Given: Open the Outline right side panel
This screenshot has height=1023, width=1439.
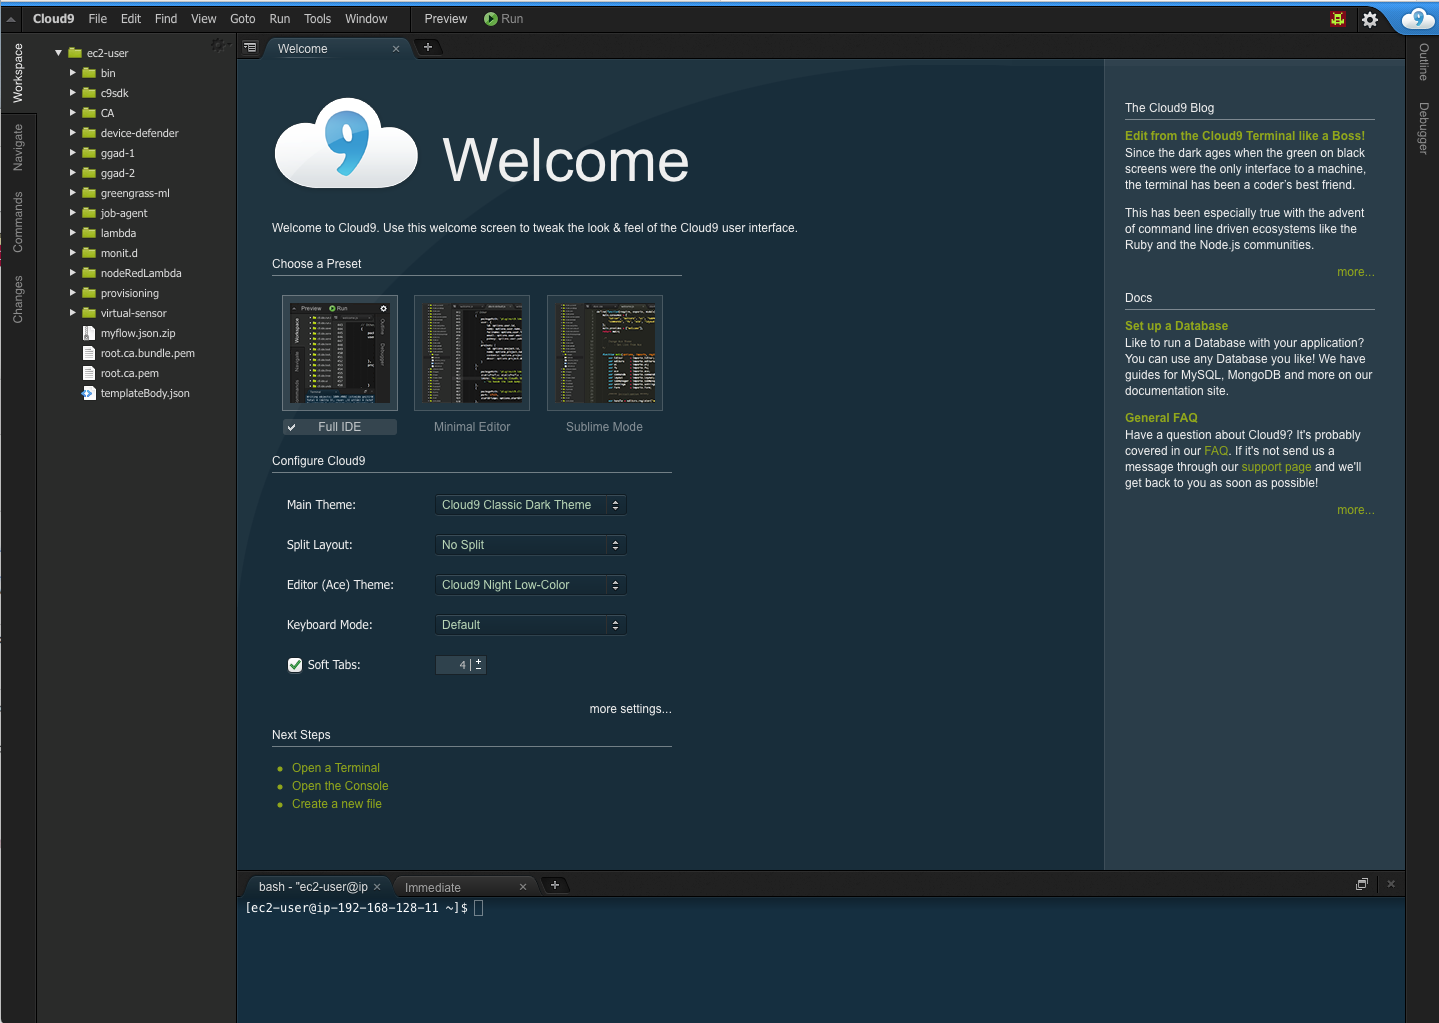Looking at the screenshot, I should pyautogui.click(x=1424, y=62).
